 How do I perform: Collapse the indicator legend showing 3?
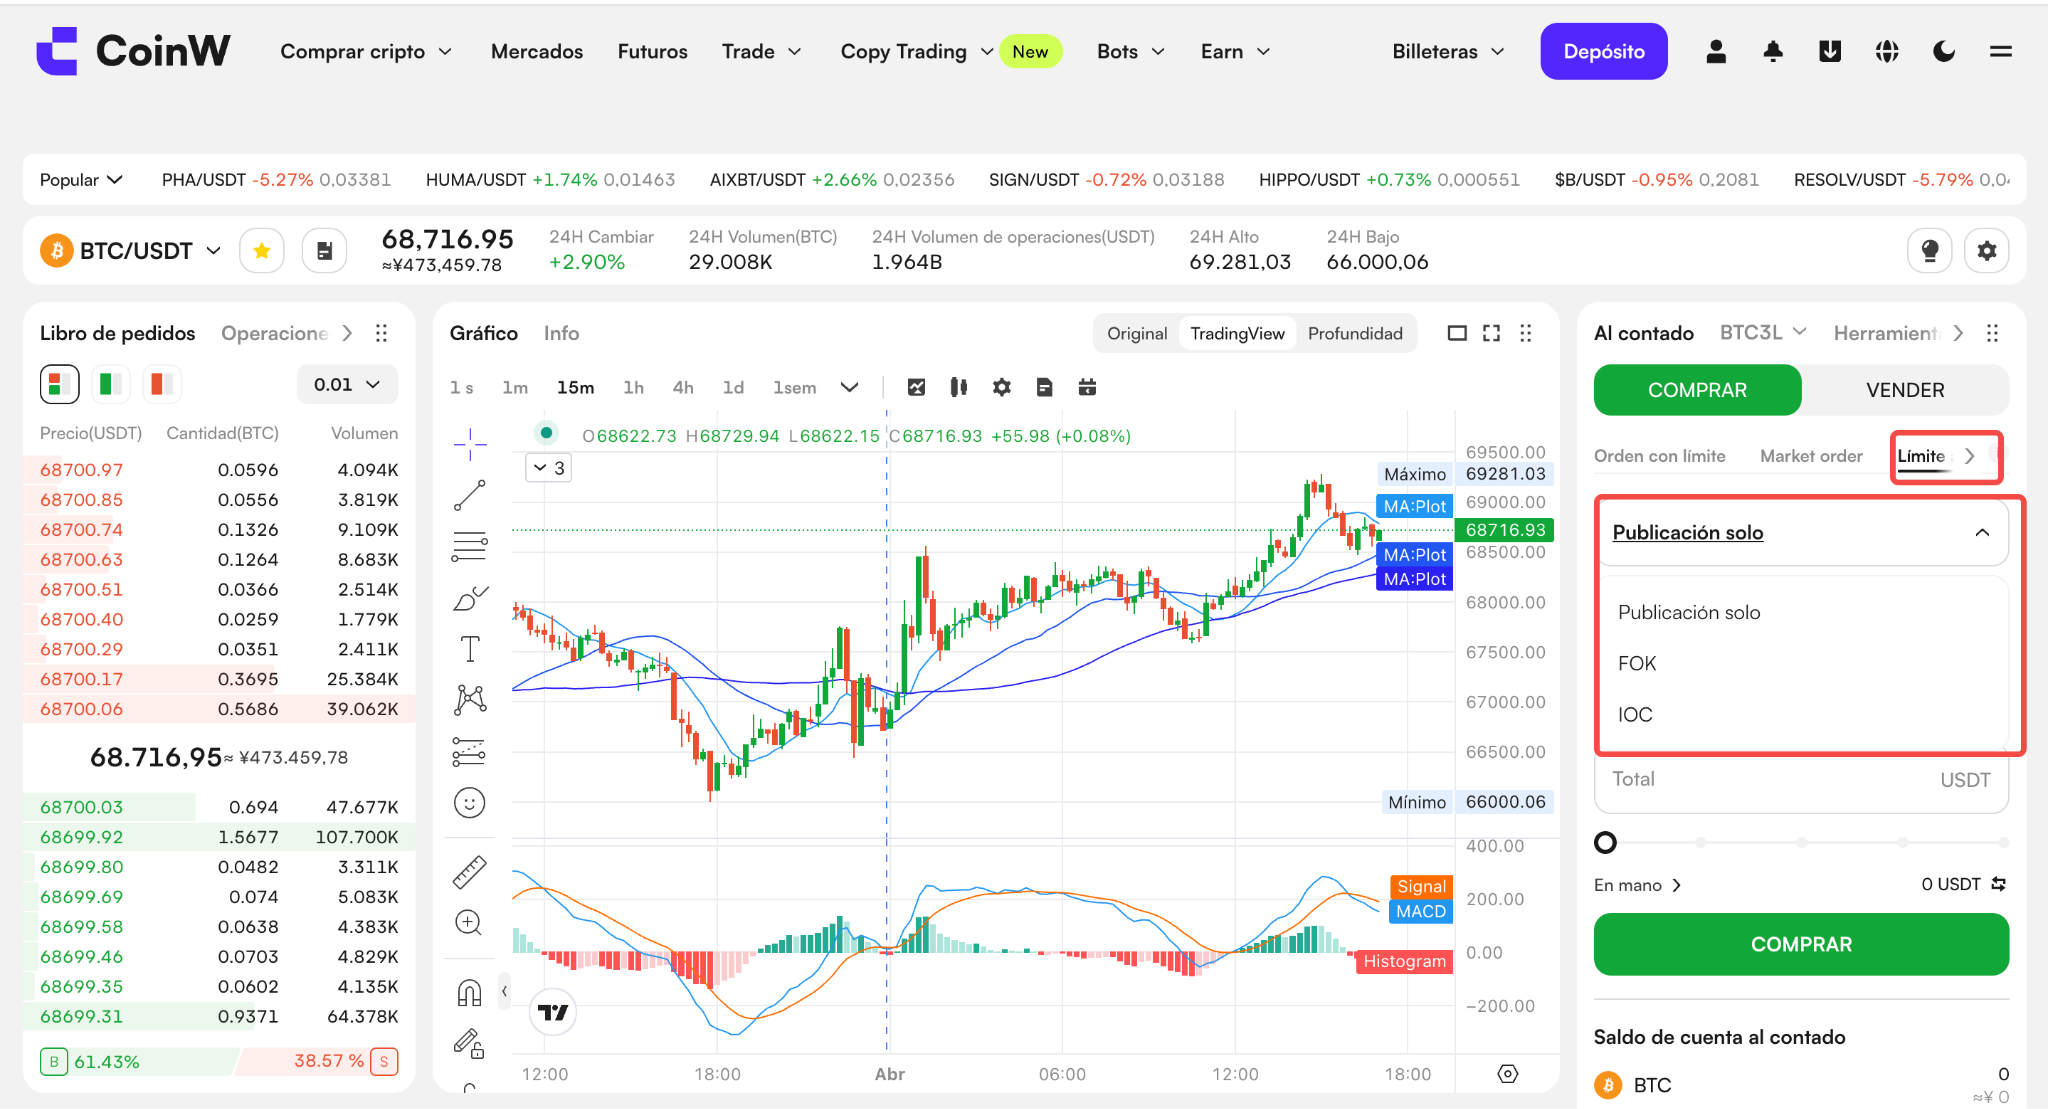548,468
